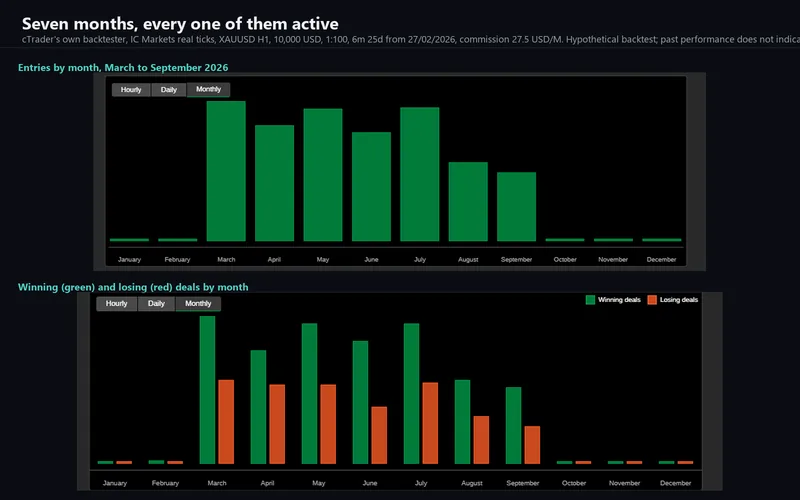Click May green winning deals bar
This screenshot has height=500, width=800.
310,393
